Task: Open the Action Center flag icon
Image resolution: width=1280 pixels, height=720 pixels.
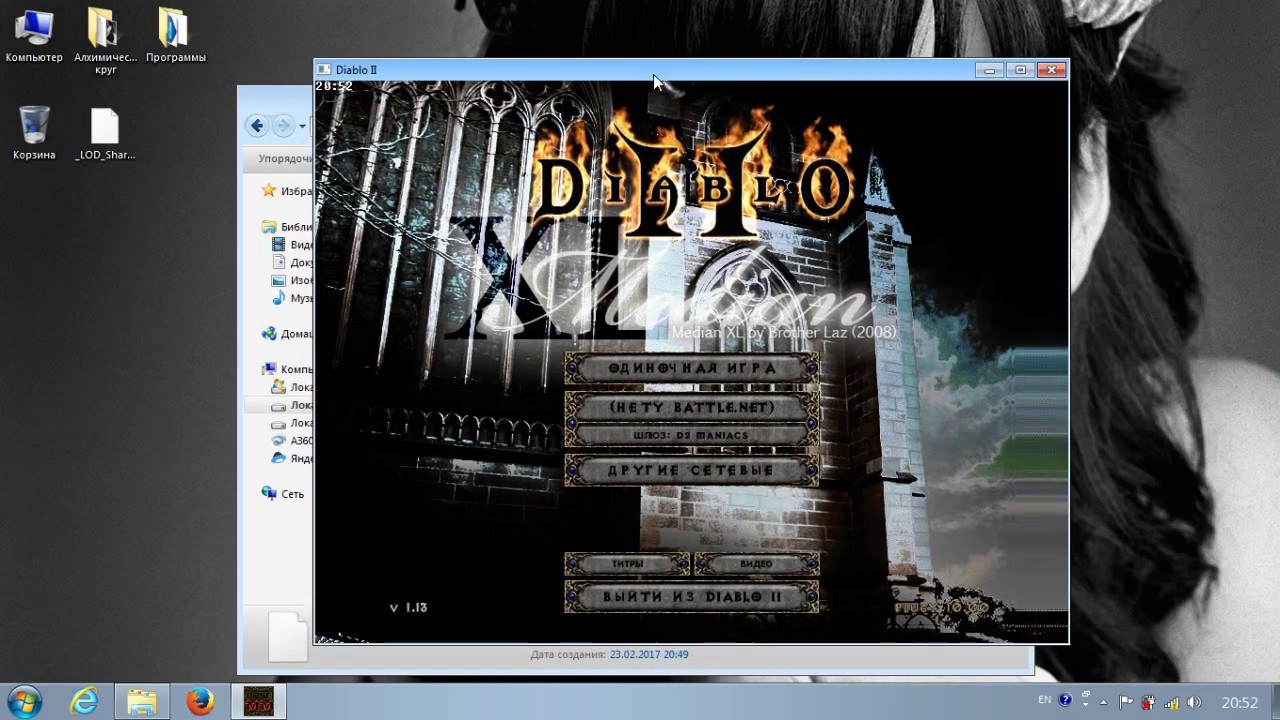Action: [x=1126, y=702]
